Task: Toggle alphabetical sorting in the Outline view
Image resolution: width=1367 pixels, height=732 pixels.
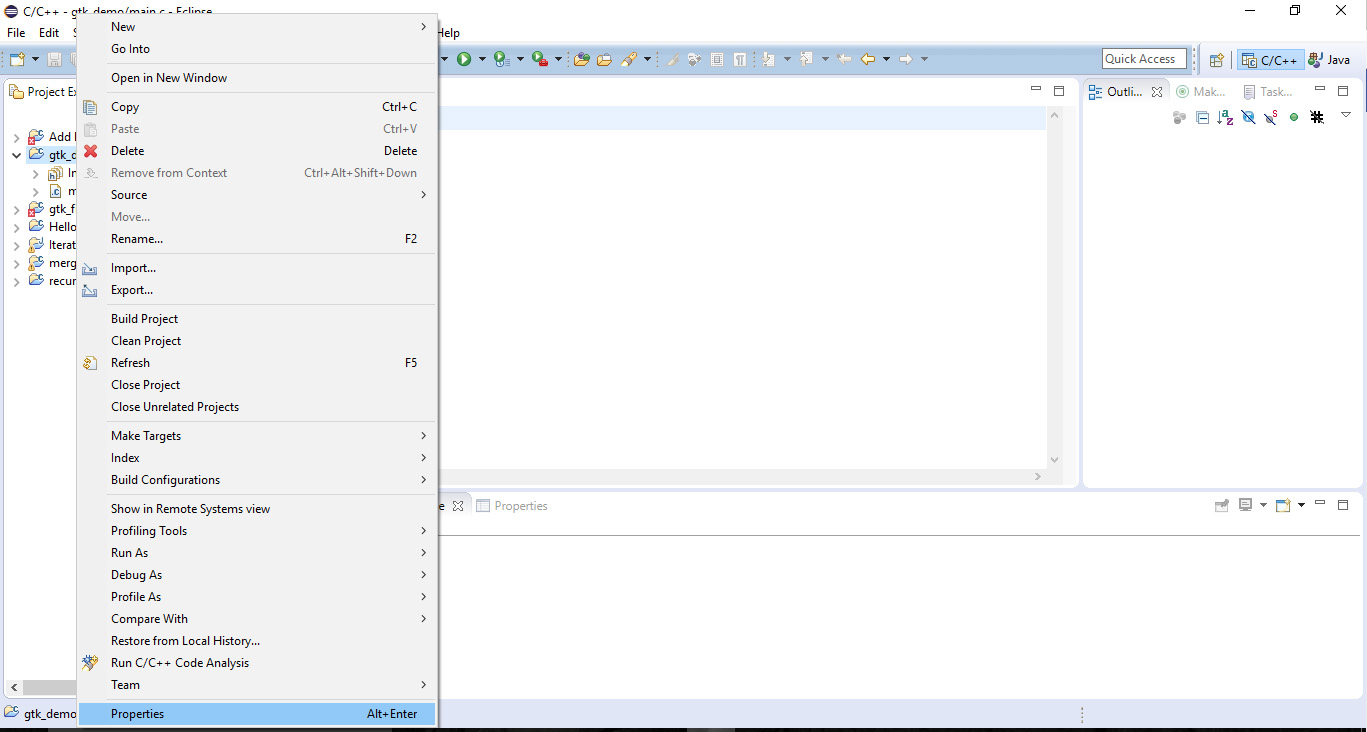Action: pyautogui.click(x=1225, y=117)
